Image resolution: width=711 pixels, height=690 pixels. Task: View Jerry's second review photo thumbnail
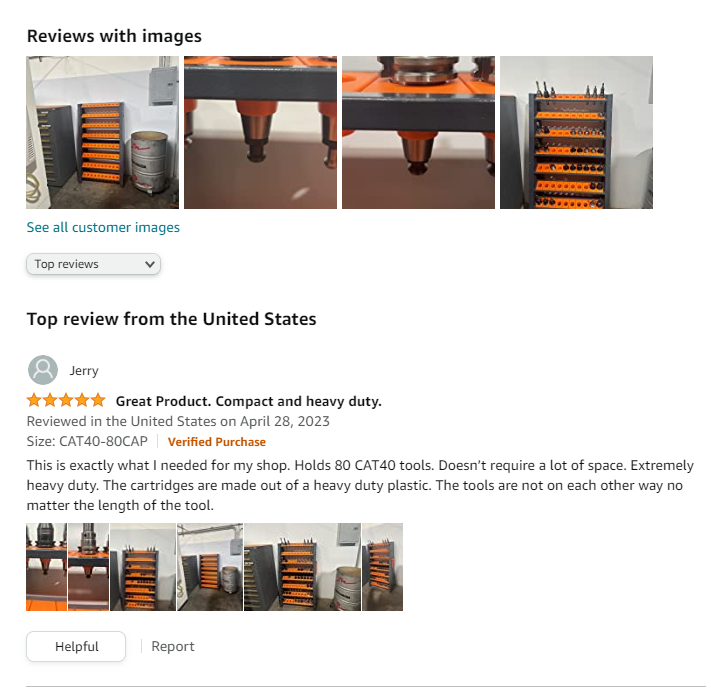(88, 567)
